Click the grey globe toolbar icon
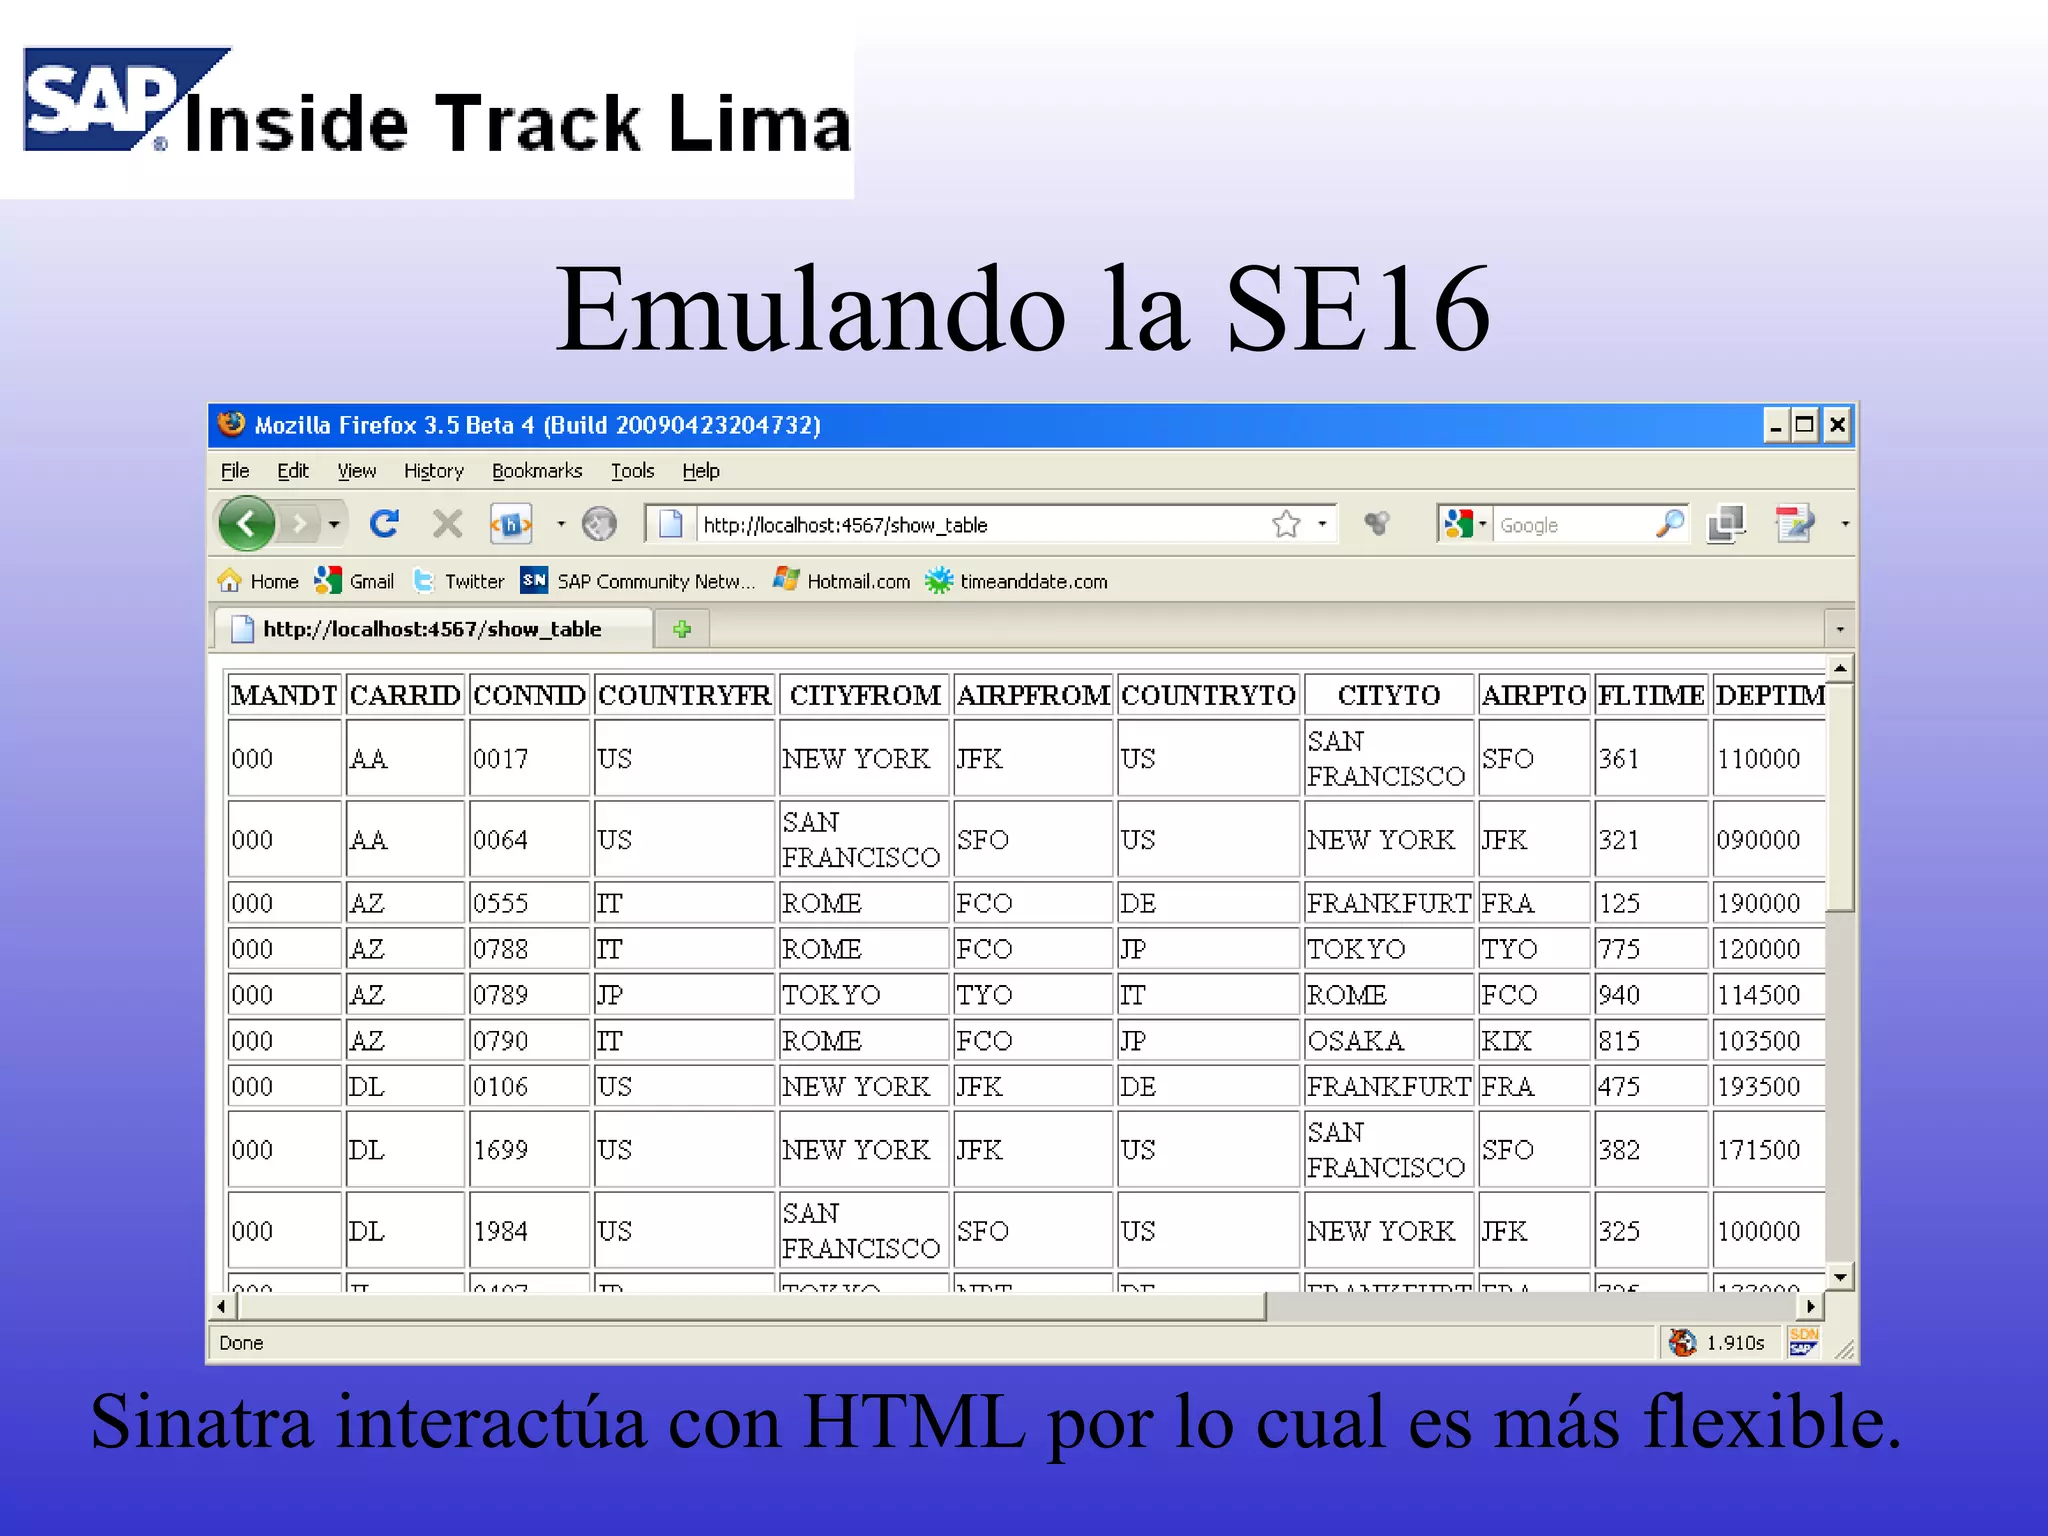The width and height of the screenshot is (2048, 1536). point(599,523)
